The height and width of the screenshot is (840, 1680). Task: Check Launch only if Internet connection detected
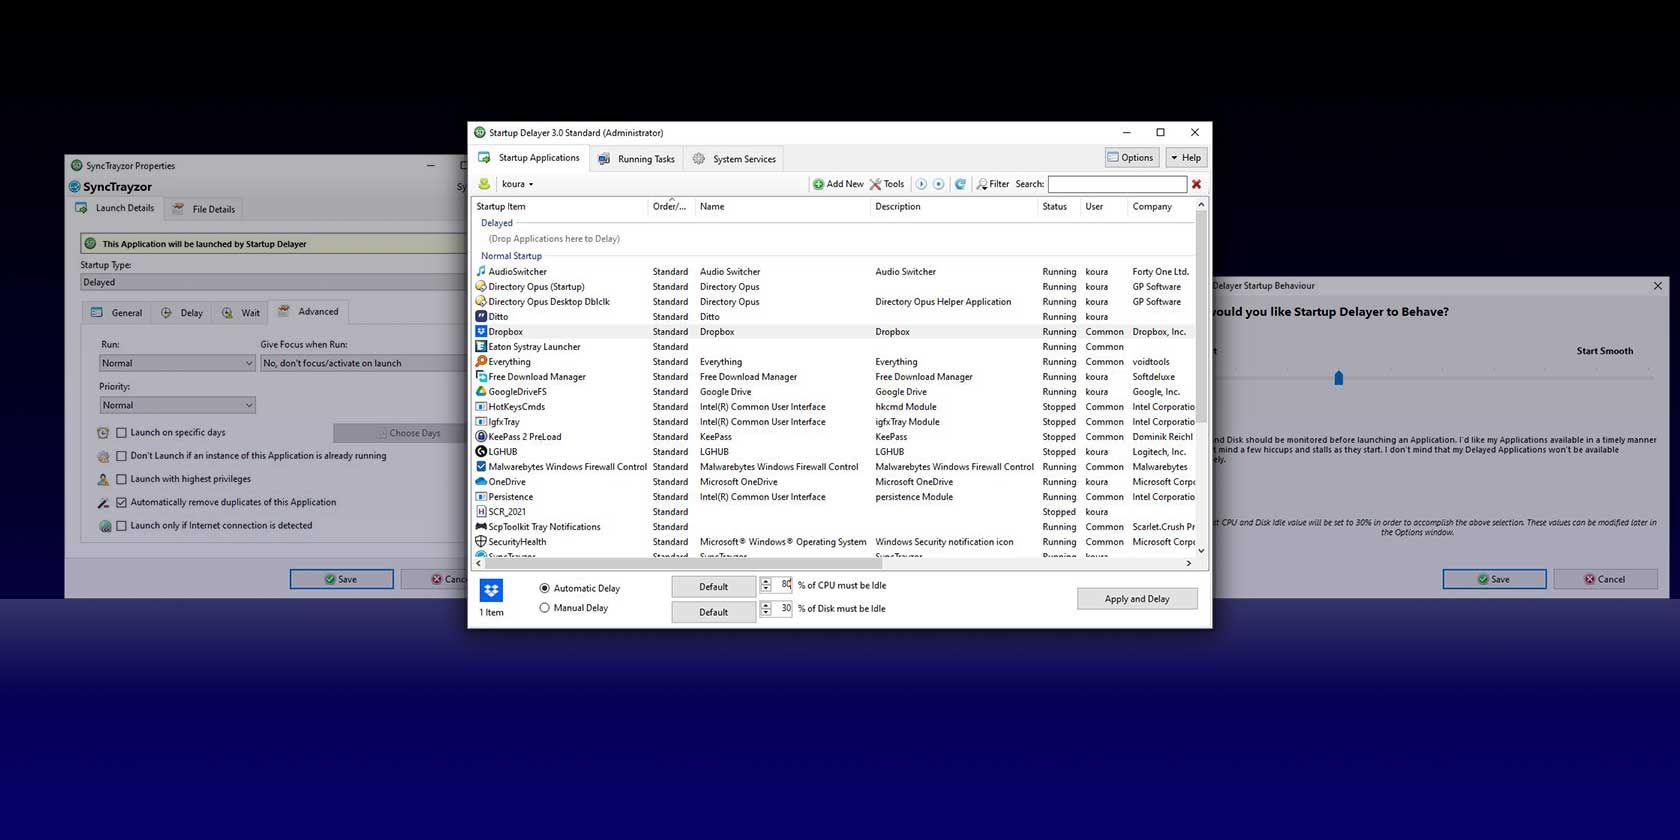click(121, 525)
